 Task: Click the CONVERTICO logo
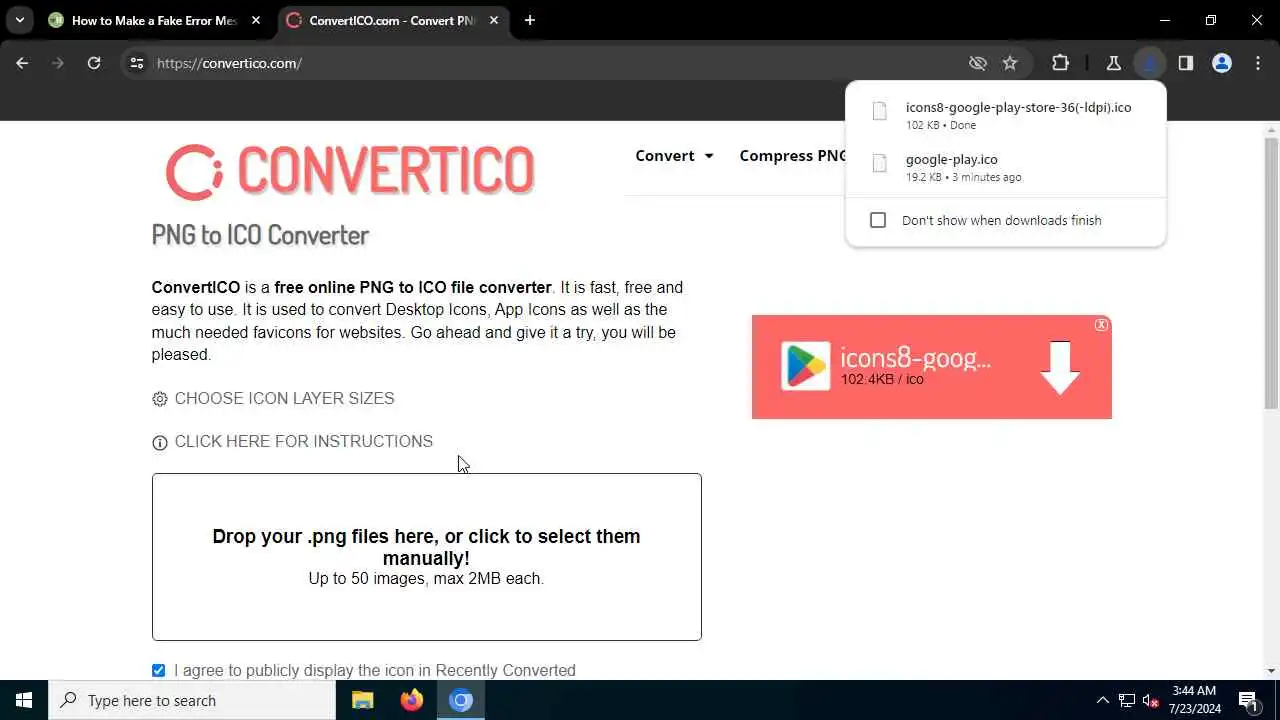(x=350, y=172)
